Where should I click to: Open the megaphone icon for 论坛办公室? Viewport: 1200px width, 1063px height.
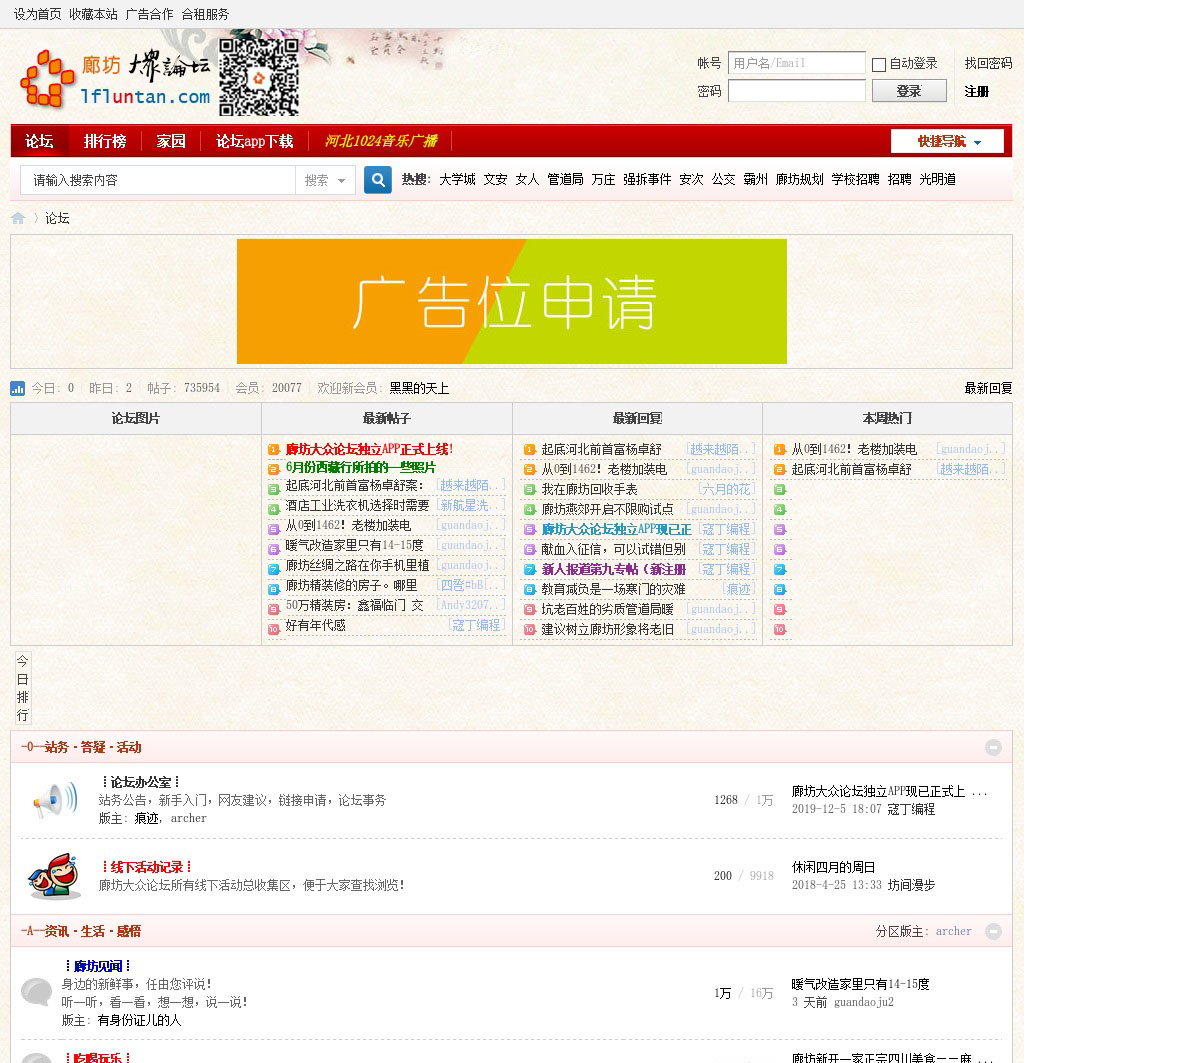click(x=54, y=800)
